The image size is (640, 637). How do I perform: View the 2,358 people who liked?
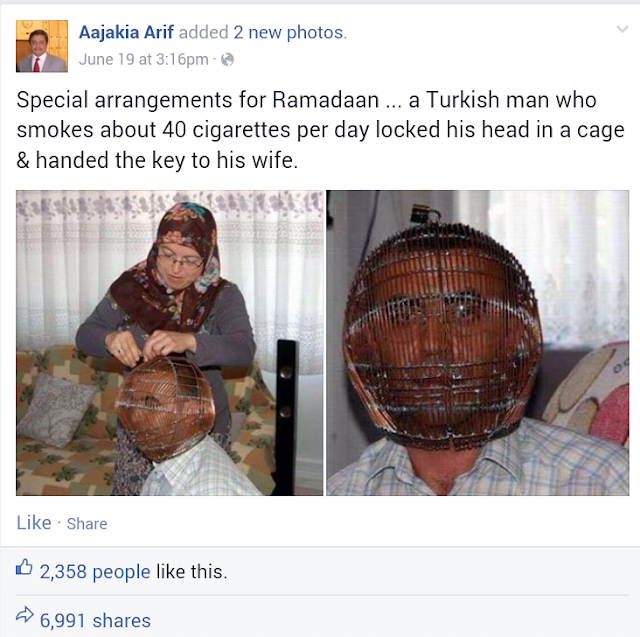pyautogui.click(x=95, y=571)
